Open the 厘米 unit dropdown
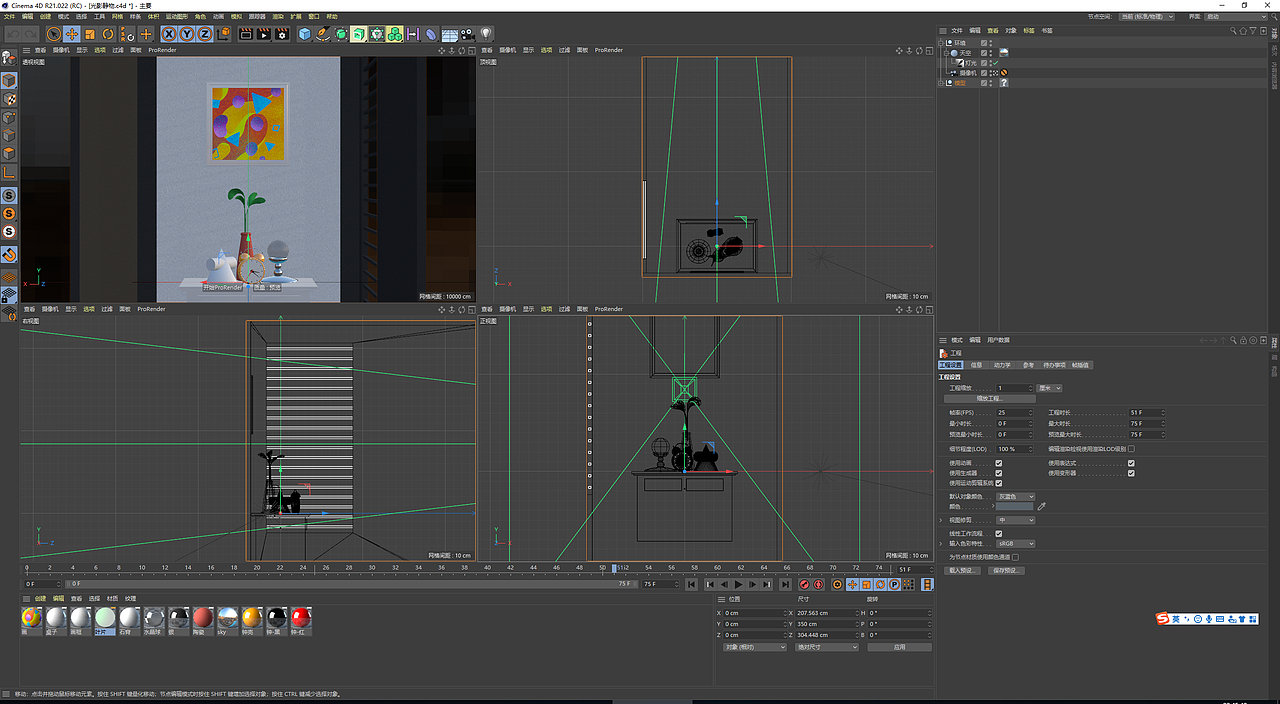 coord(1050,388)
